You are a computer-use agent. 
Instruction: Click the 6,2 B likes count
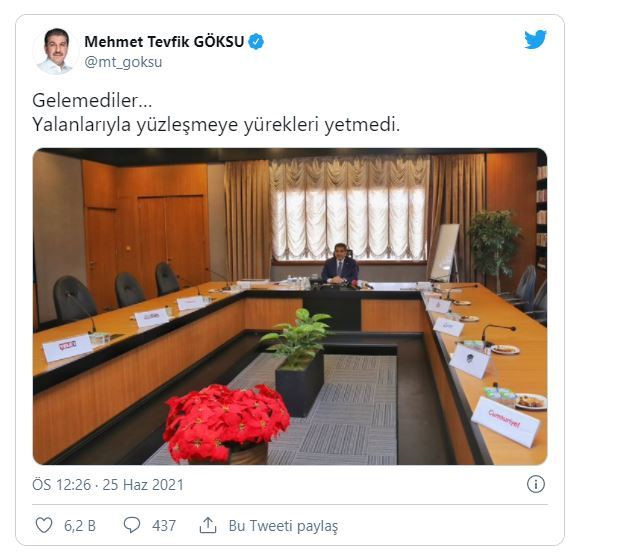(80, 526)
